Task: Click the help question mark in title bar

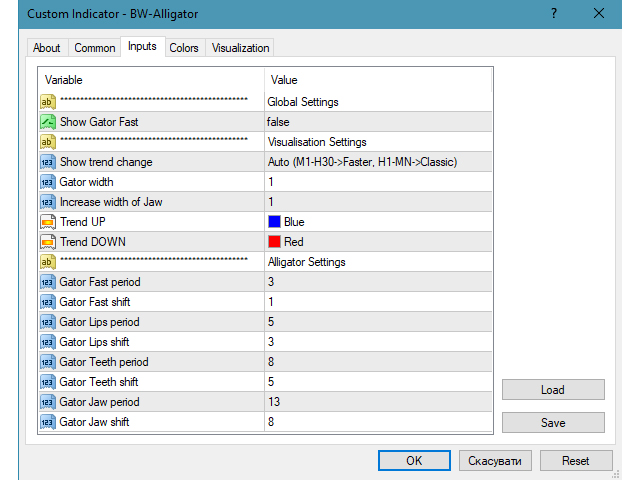Action: pos(554,13)
